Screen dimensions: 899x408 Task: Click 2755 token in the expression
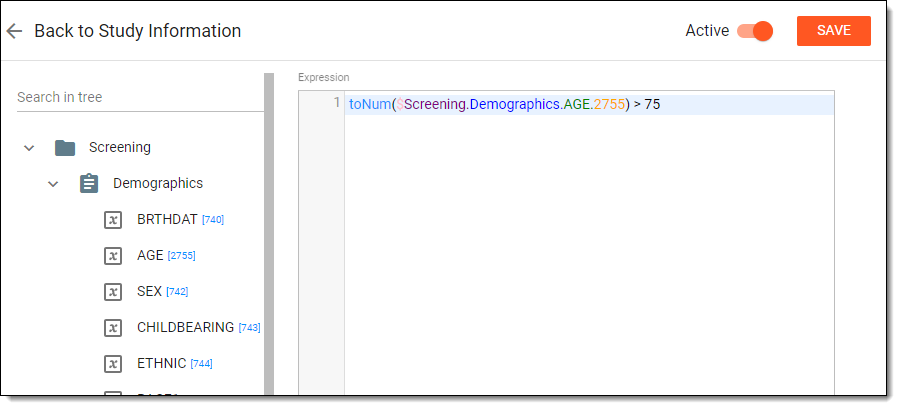coord(609,105)
